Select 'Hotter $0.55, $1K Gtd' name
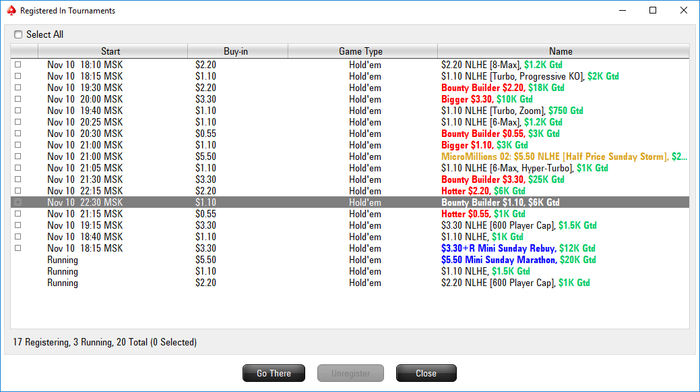 483,214
